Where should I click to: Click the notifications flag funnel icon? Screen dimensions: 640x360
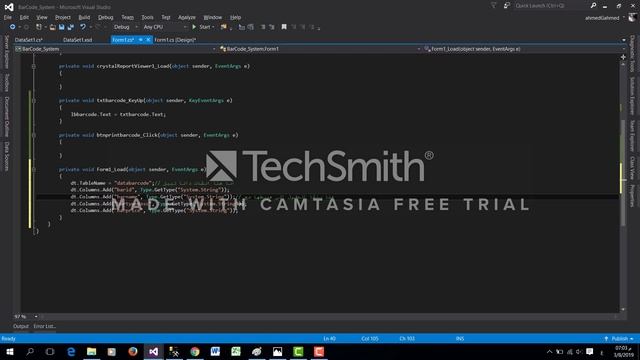click(493, 6)
